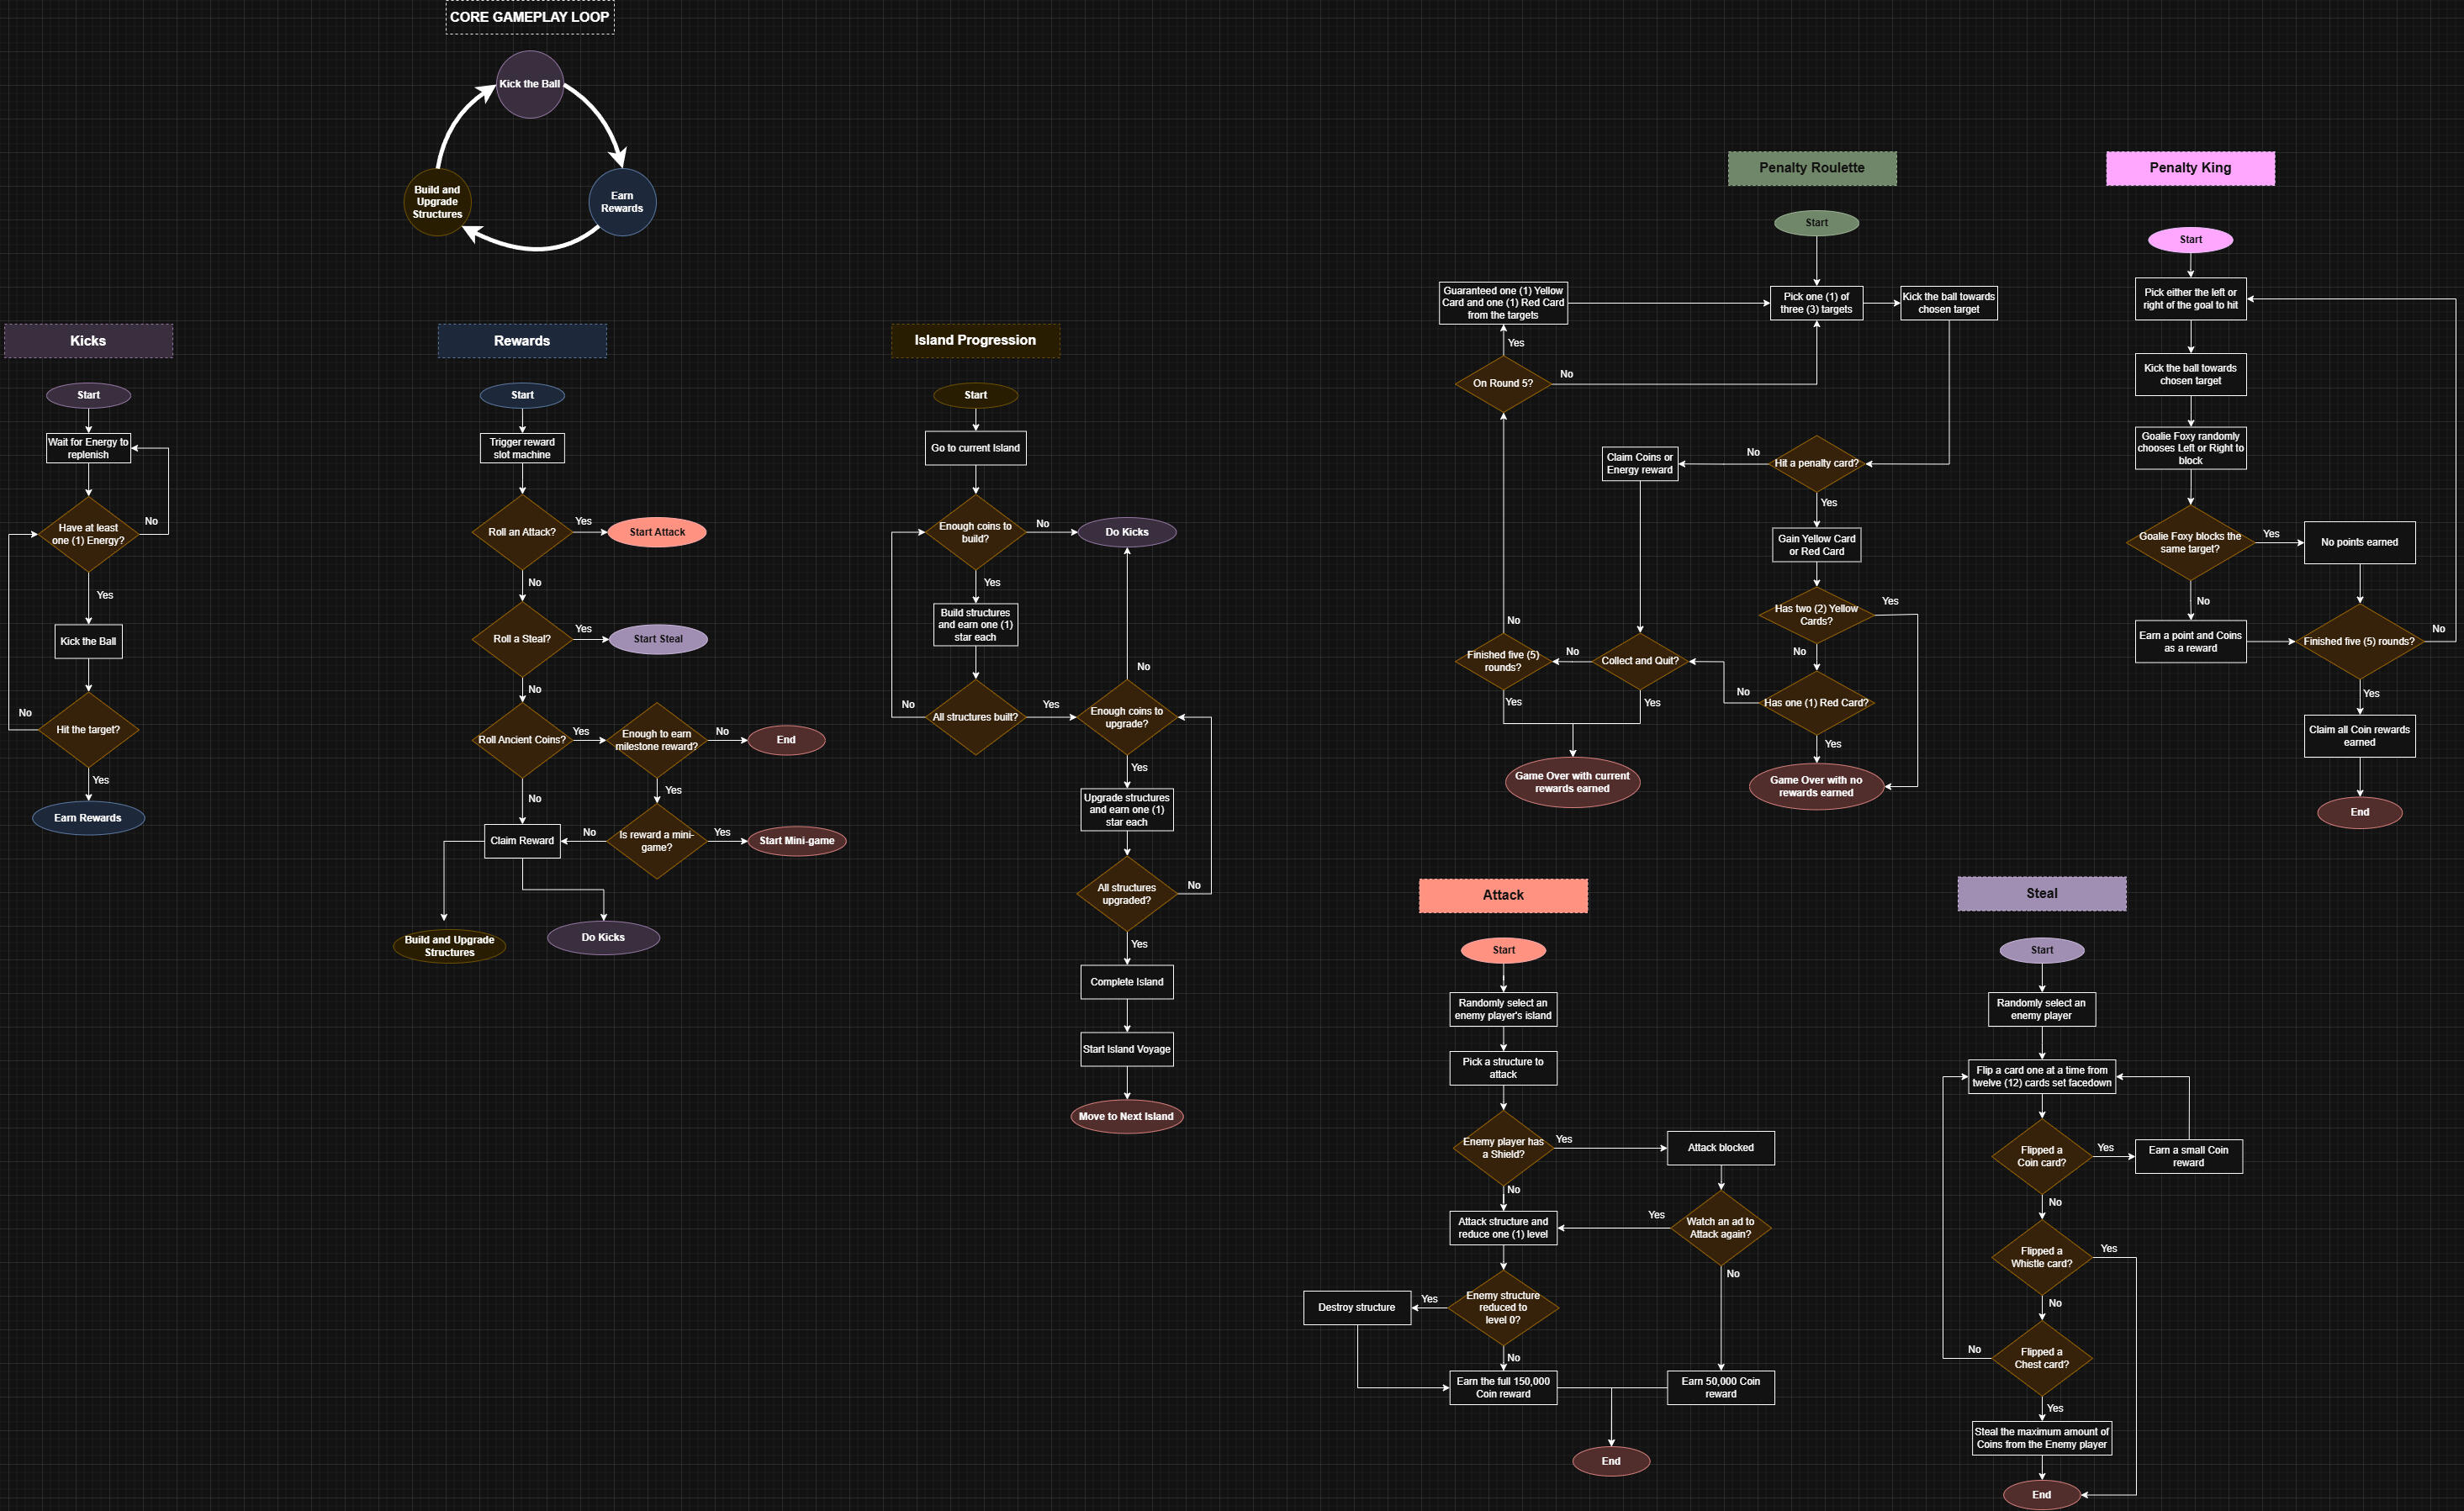Select the Penalty Roulette header label
This screenshot has height=1511, width=2464.
[x=1811, y=168]
